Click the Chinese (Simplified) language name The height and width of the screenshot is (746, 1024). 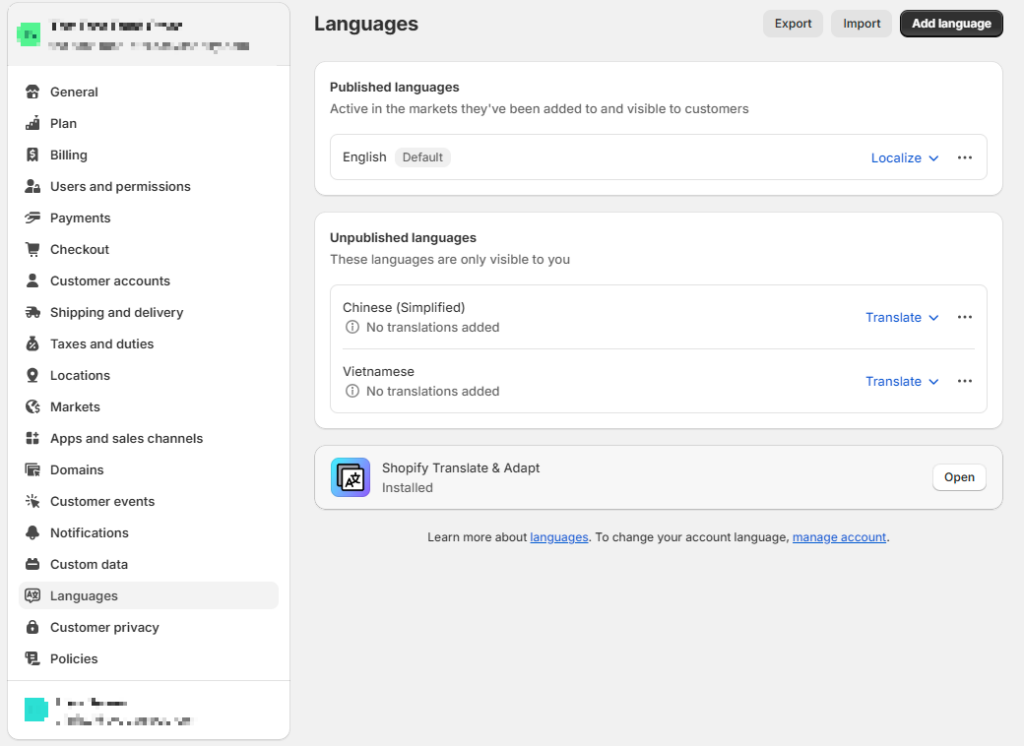pyautogui.click(x=404, y=307)
